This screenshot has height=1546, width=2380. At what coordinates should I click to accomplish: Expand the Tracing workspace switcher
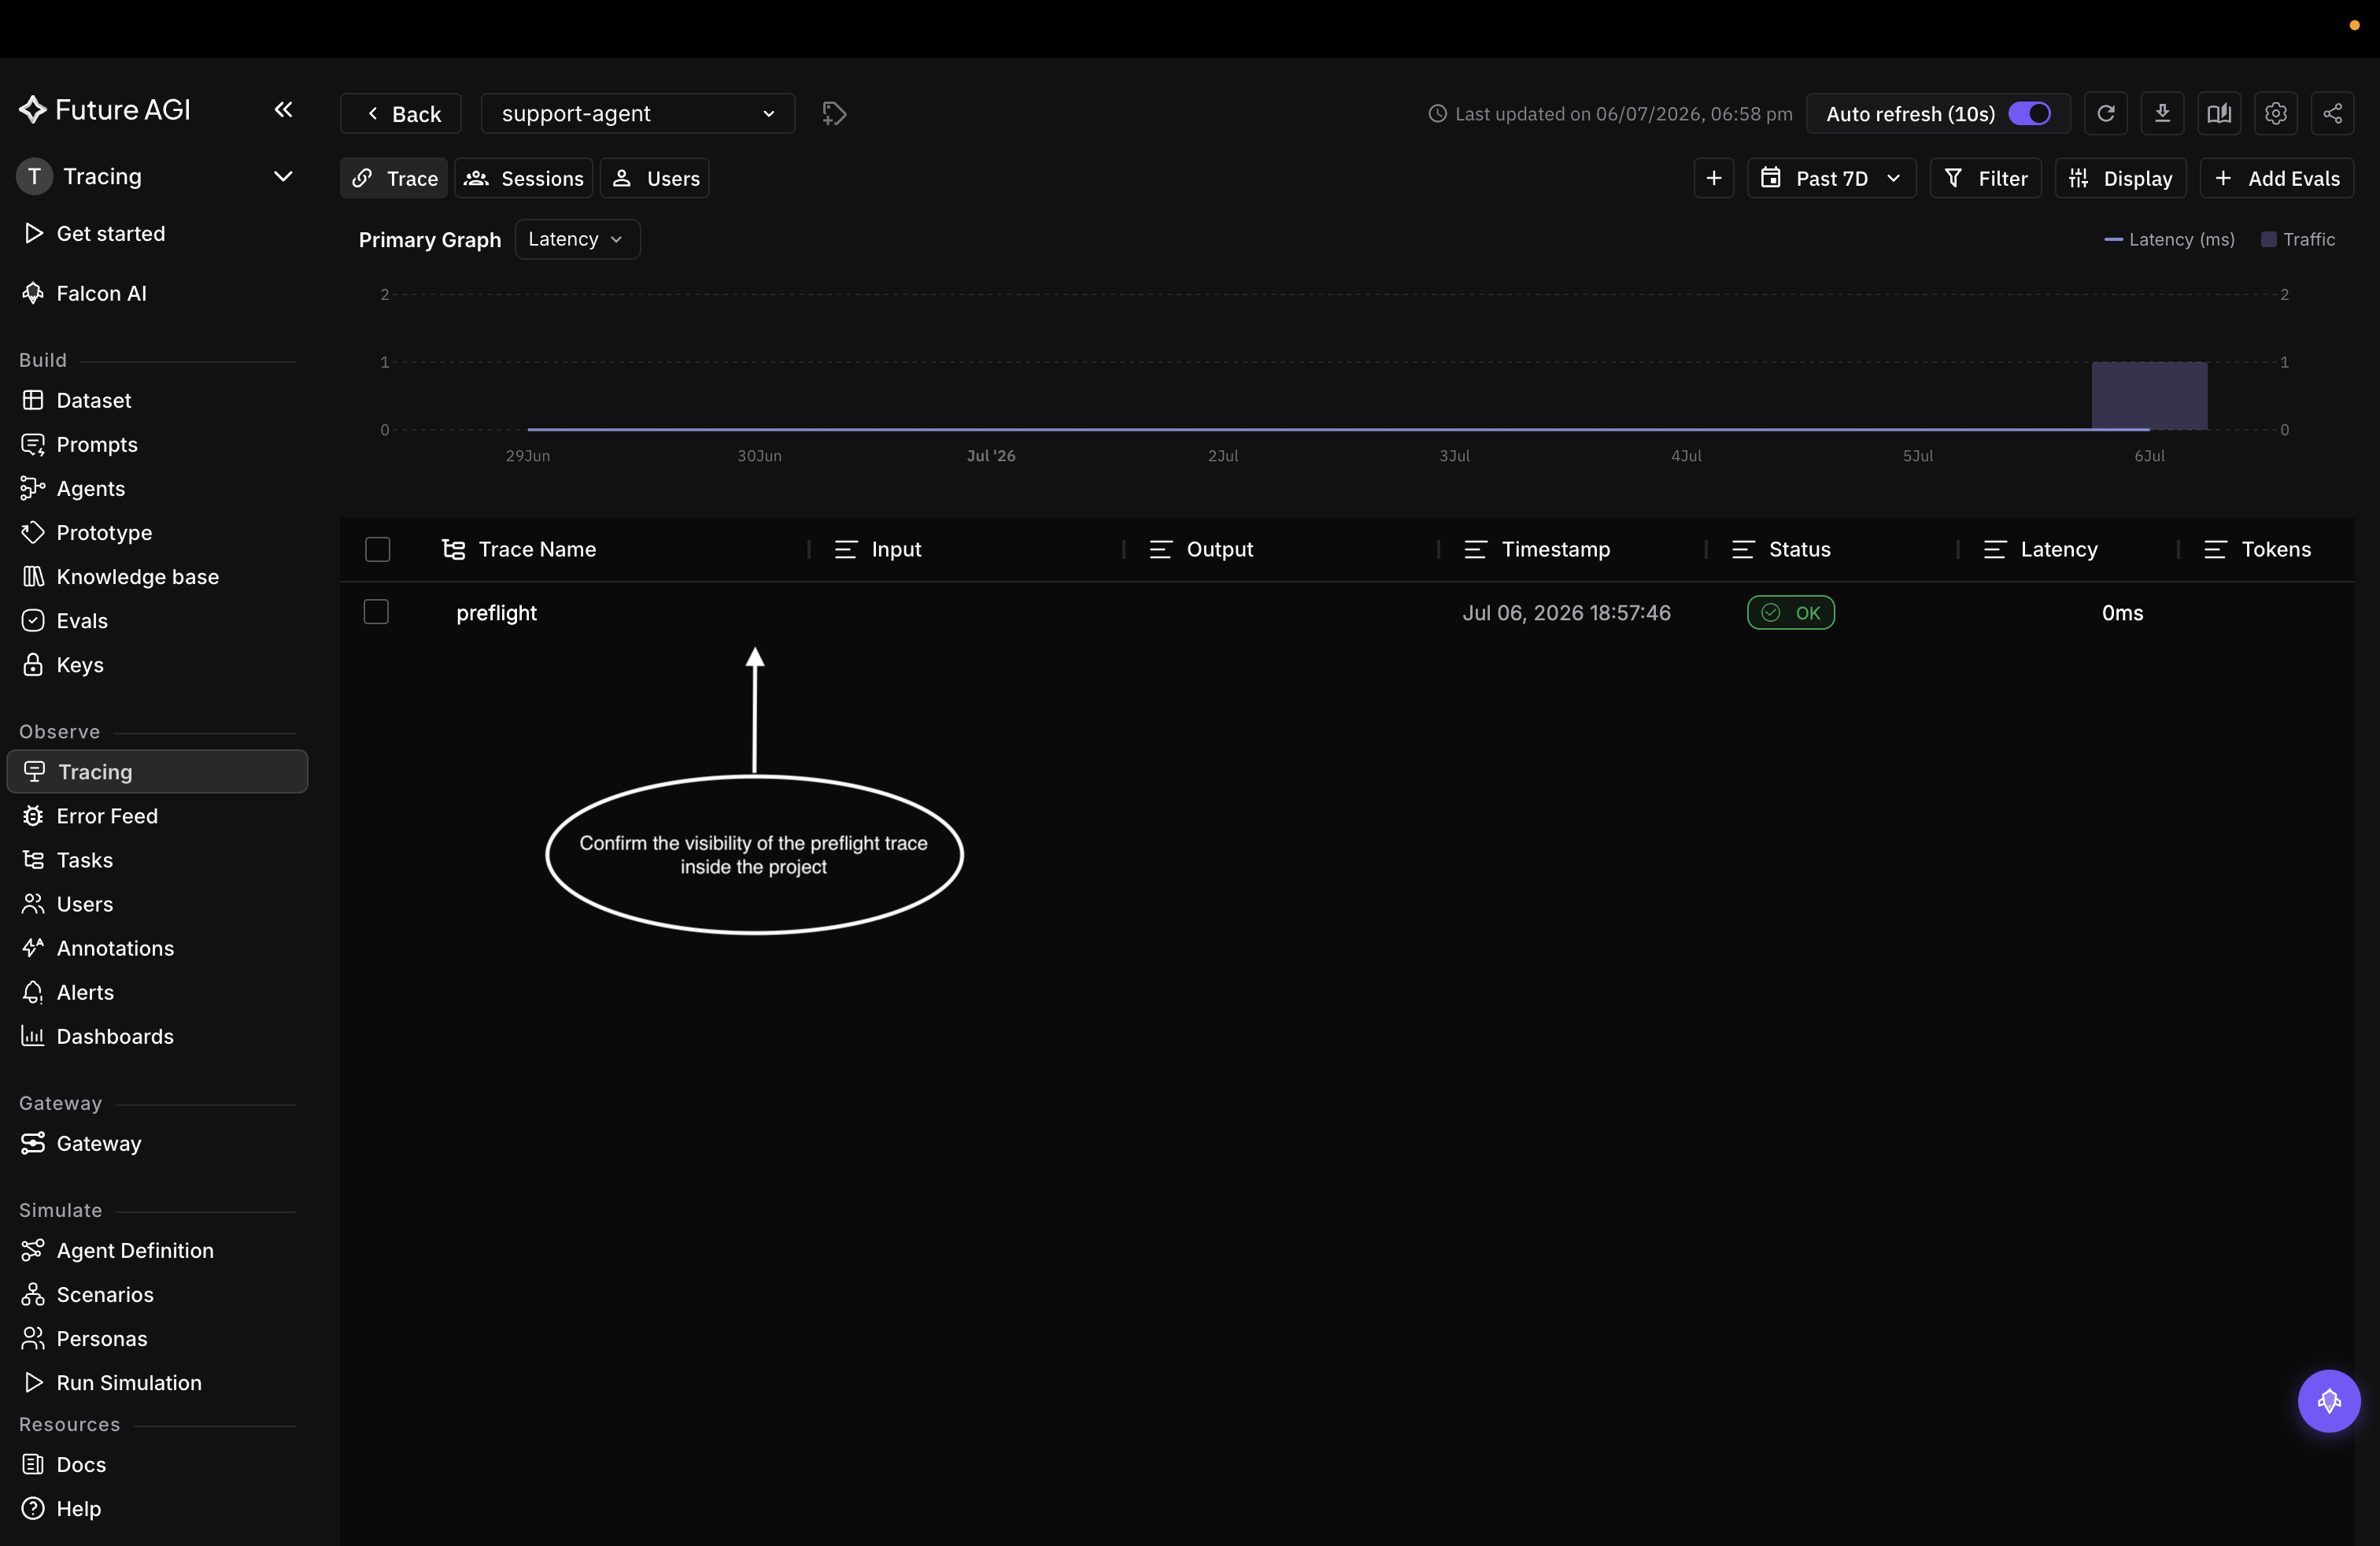coord(156,176)
